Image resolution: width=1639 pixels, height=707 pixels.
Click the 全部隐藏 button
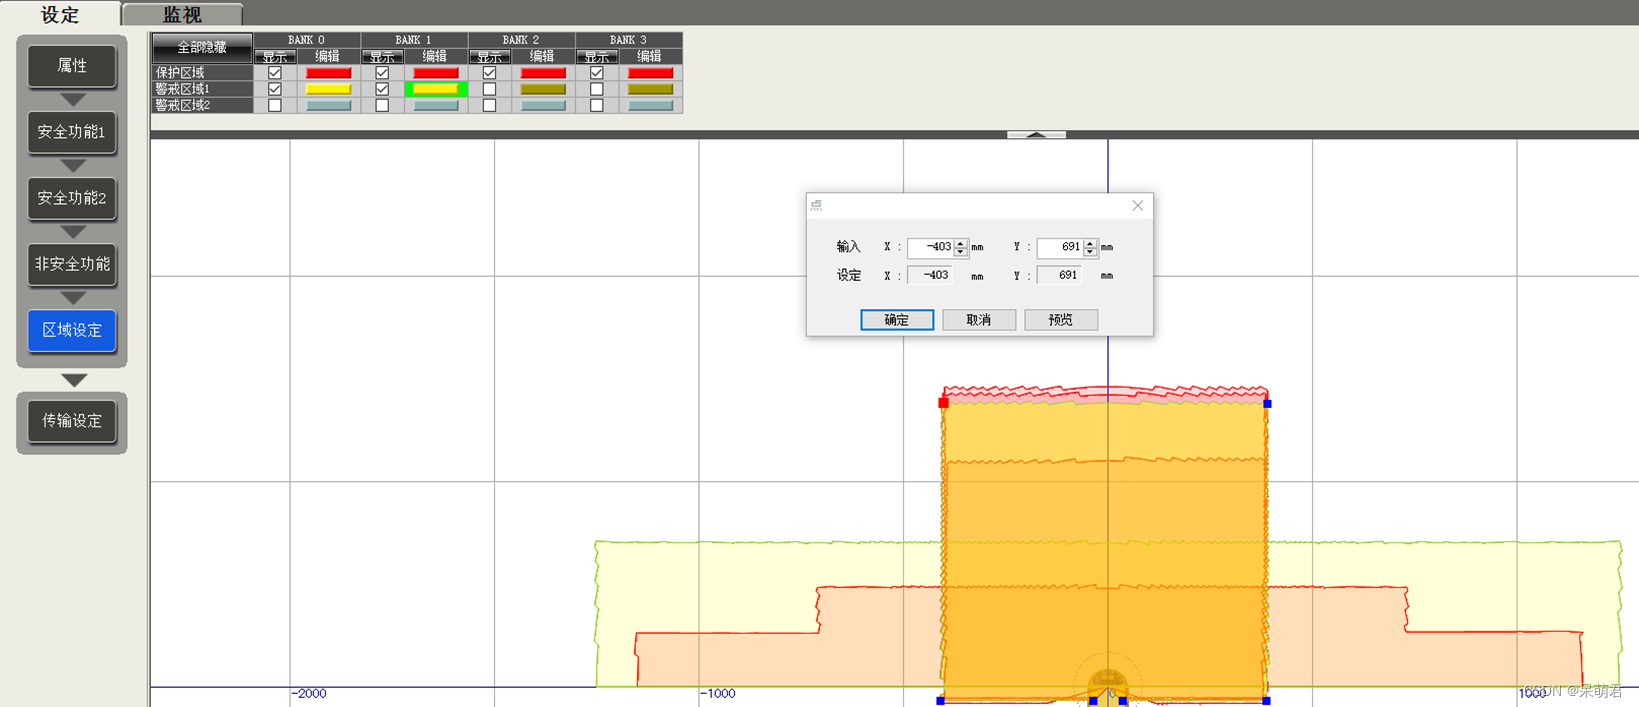coord(202,48)
